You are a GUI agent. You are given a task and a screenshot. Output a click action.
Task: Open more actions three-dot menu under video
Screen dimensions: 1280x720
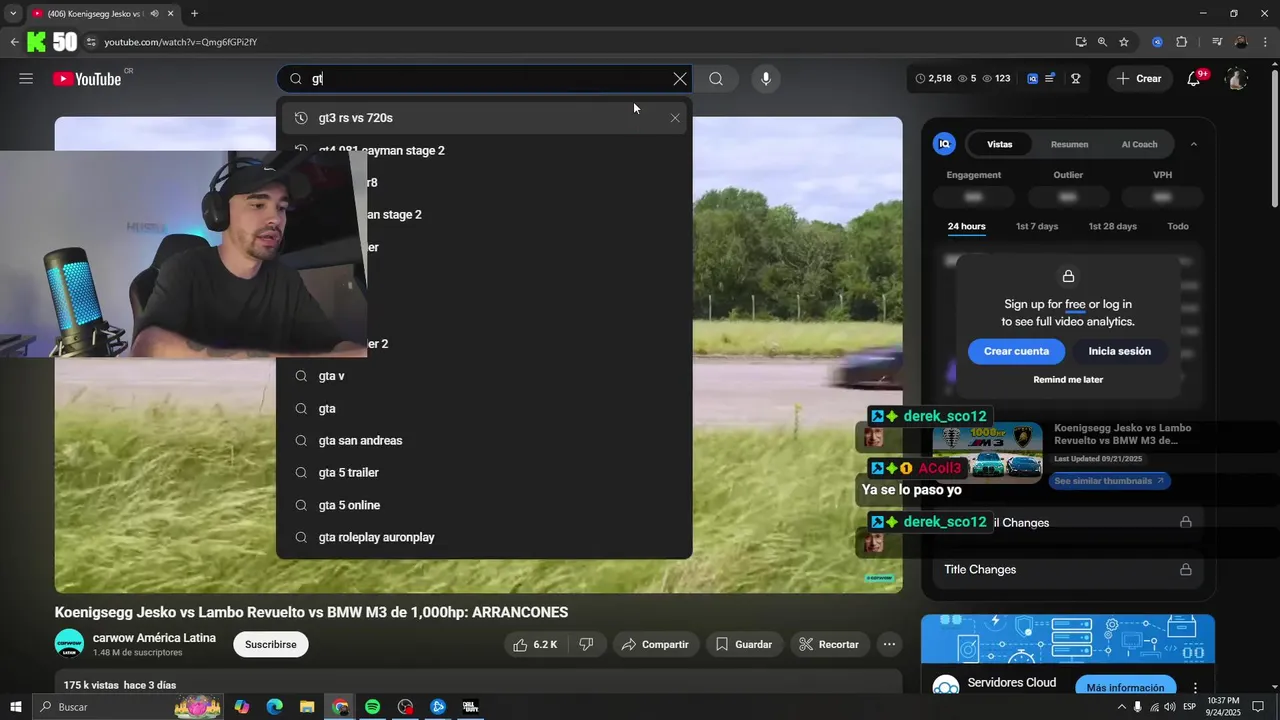889,645
